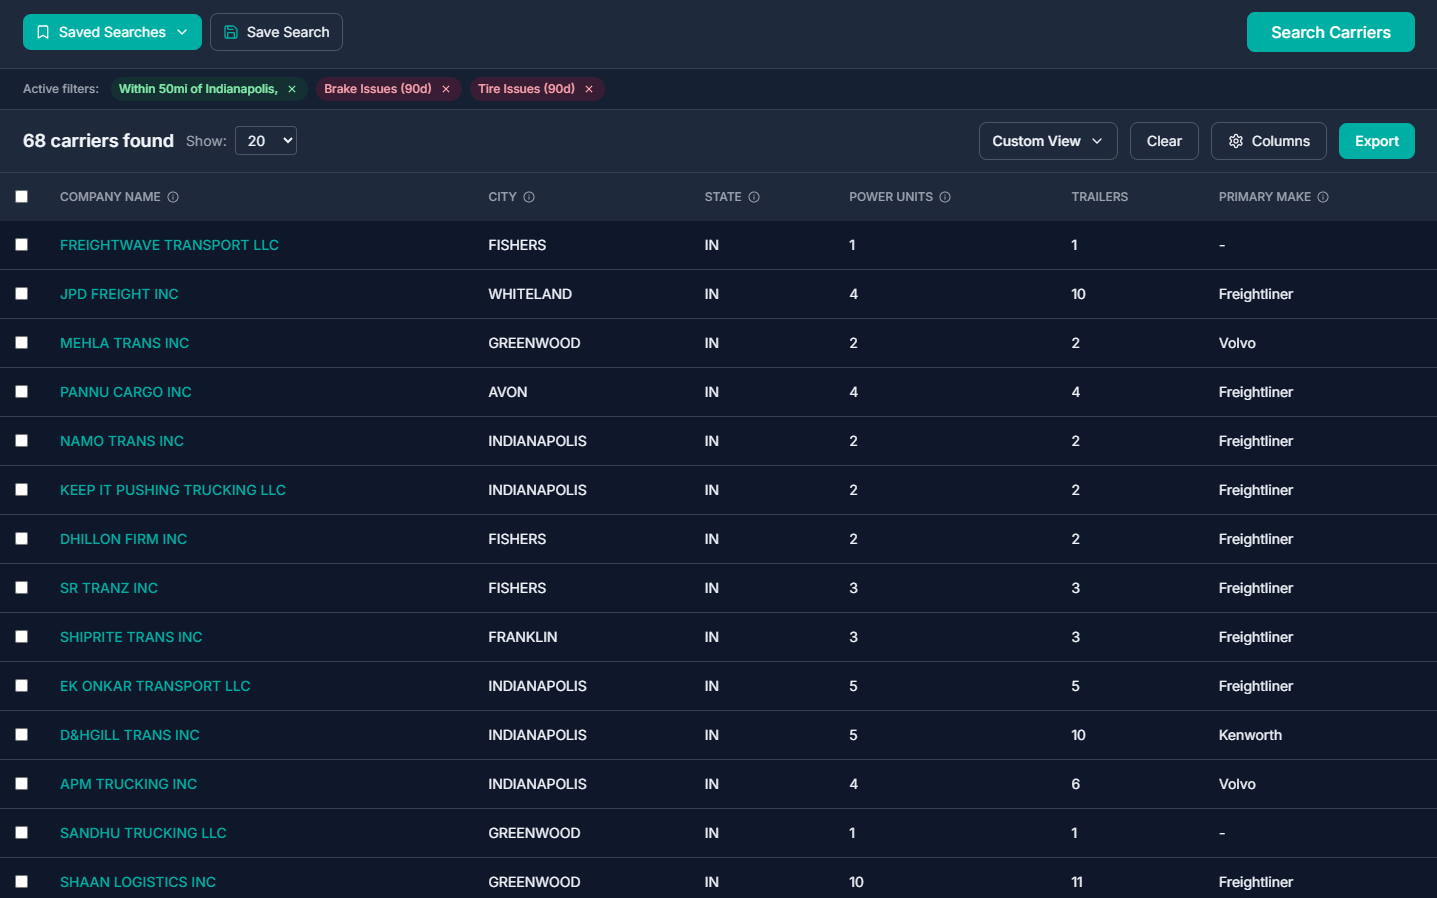This screenshot has height=898, width=1437.
Task: Toggle the select-all checkbox in the table header
Action: 22,196
